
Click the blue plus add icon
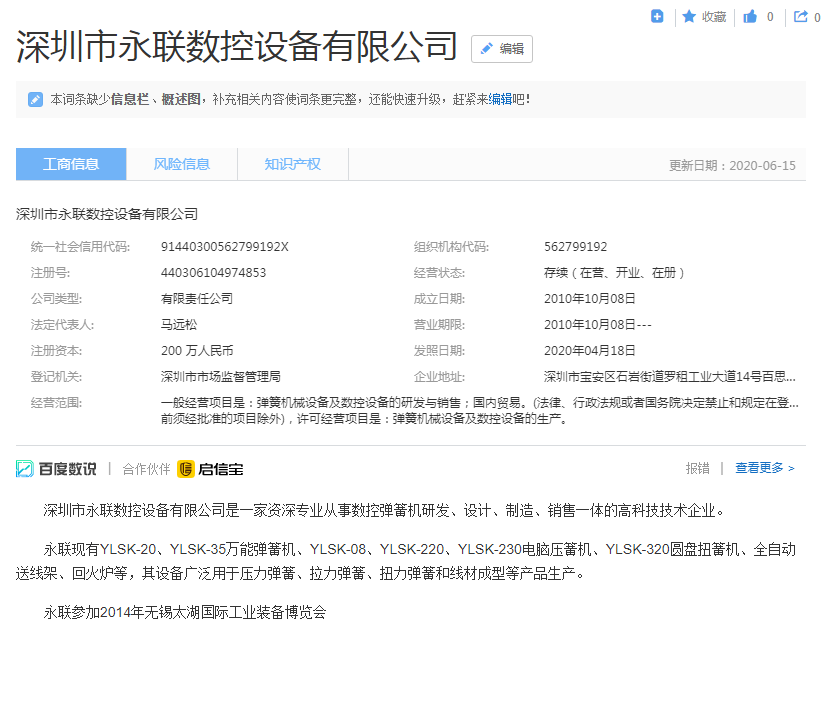click(x=657, y=16)
